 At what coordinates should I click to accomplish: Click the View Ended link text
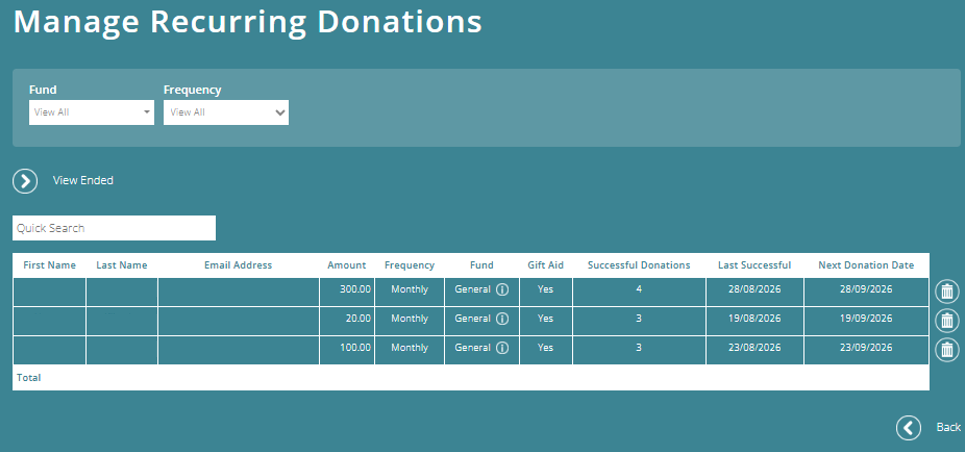(x=83, y=181)
